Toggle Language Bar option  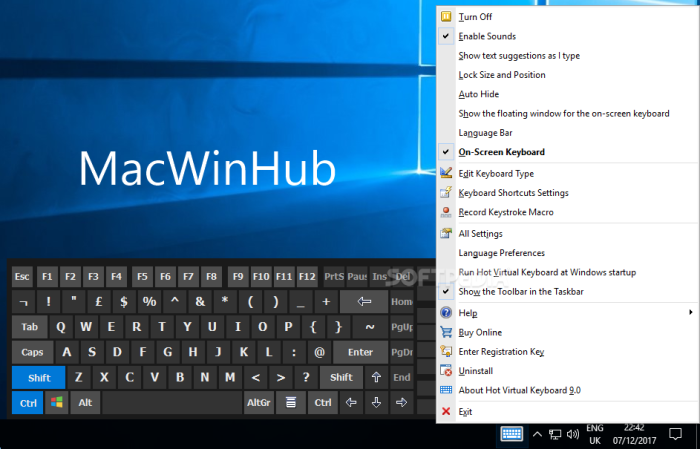pos(567,133)
